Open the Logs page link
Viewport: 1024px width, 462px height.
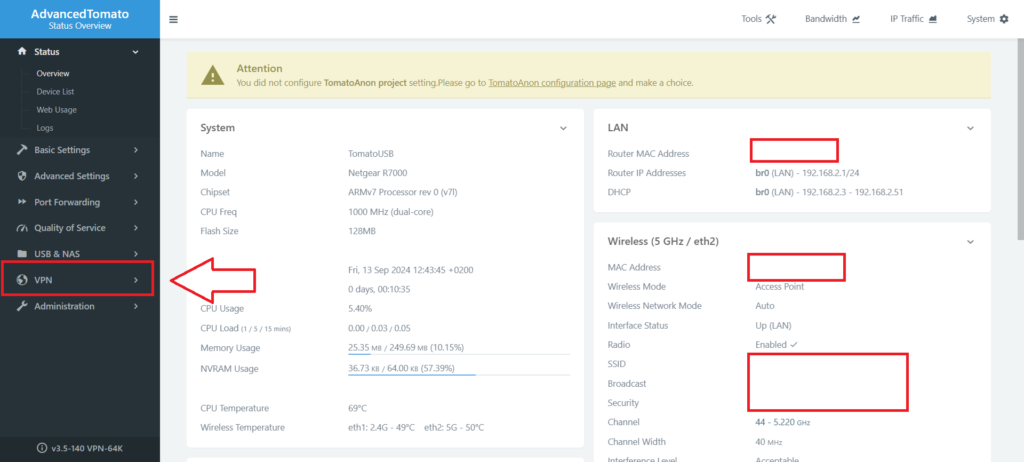(x=45, y=128)
